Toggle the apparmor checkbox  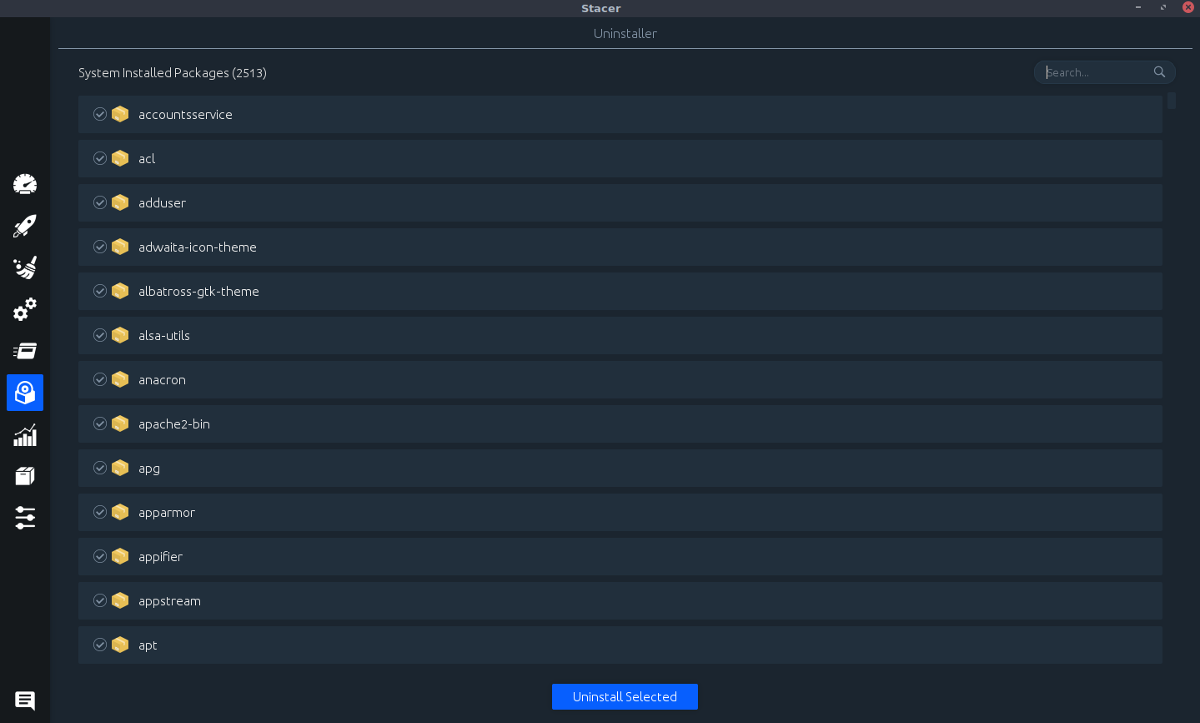100,511
